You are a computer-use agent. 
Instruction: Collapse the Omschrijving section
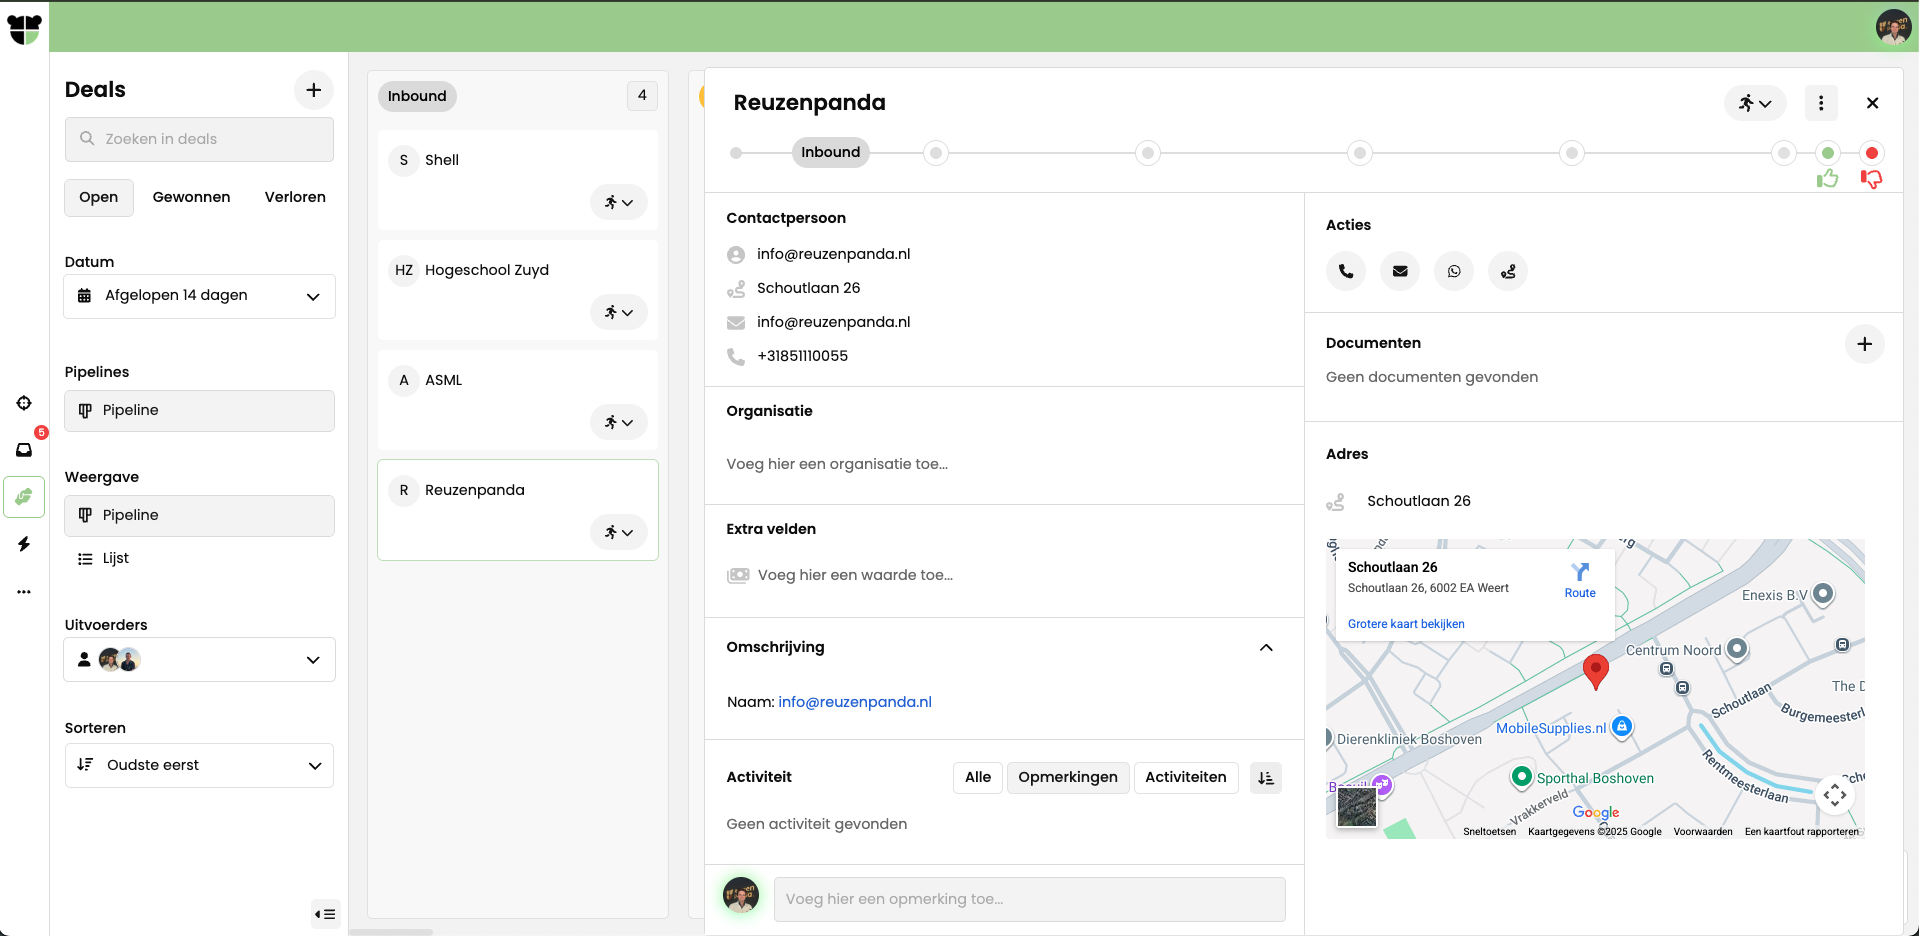(x=1266, y=648)
